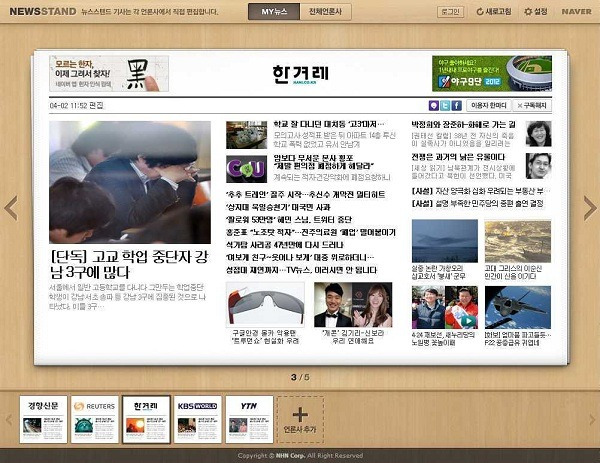This screenshot has width=600, height=463.
Task: Open main photo of students studying
Action: point(130,182)
